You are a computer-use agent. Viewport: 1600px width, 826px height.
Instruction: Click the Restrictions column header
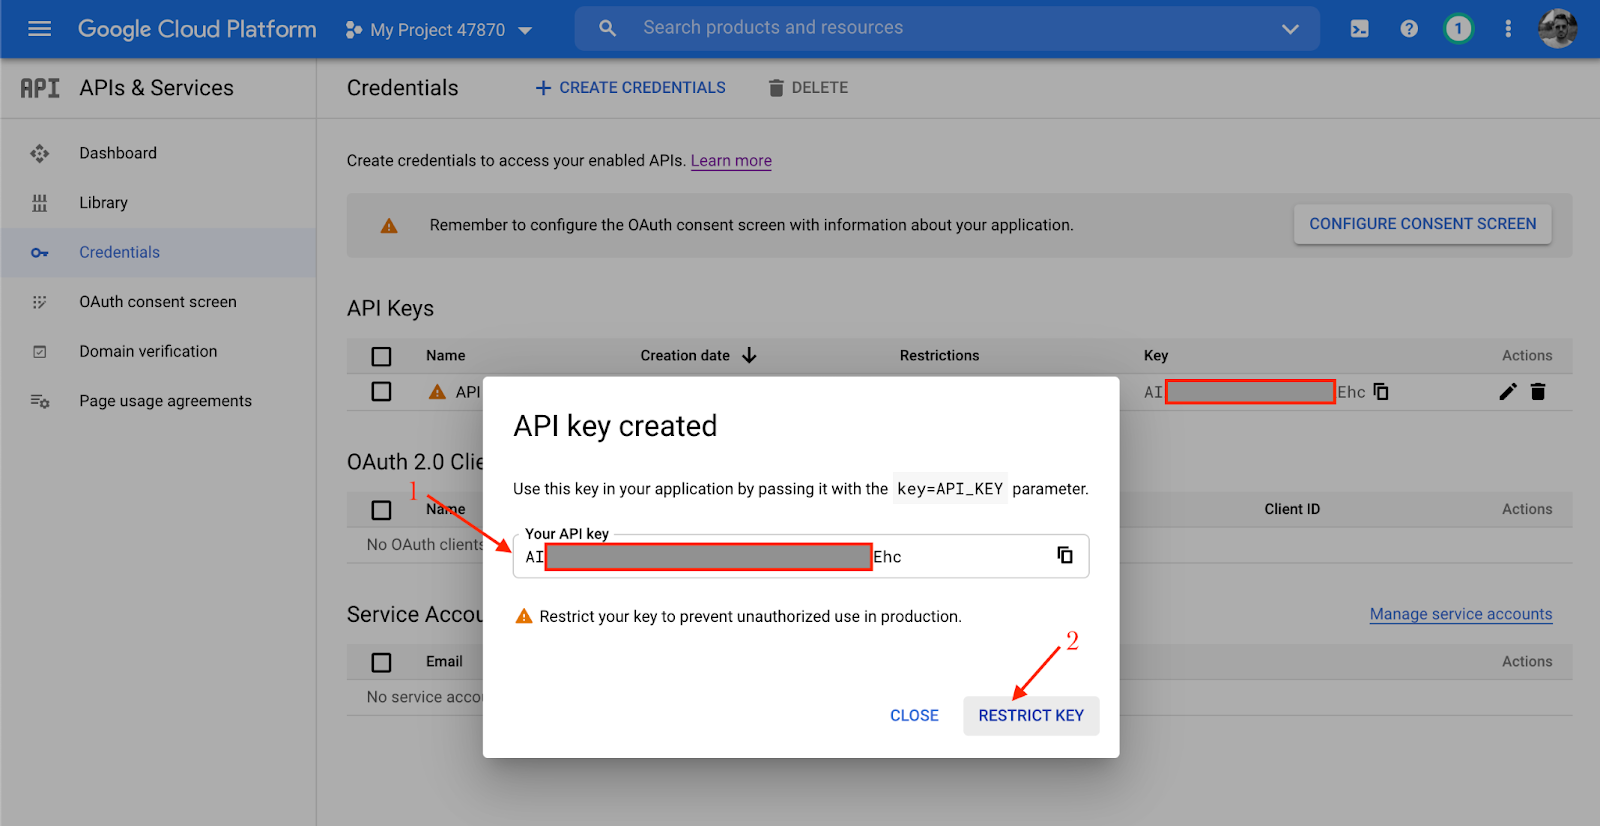click(939, 356)
